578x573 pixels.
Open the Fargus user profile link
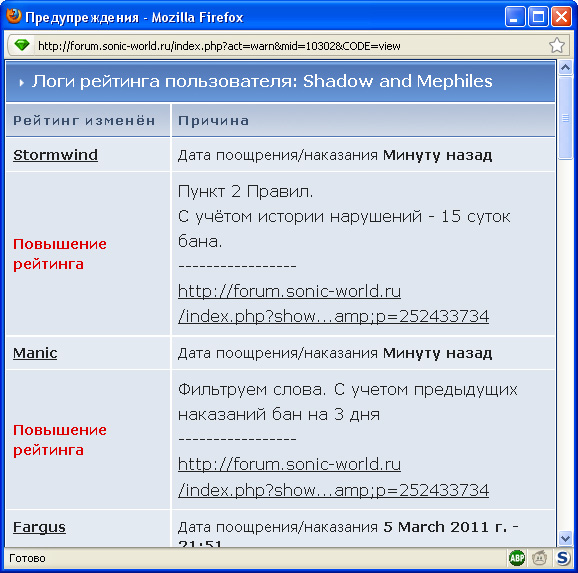(39, 527)
